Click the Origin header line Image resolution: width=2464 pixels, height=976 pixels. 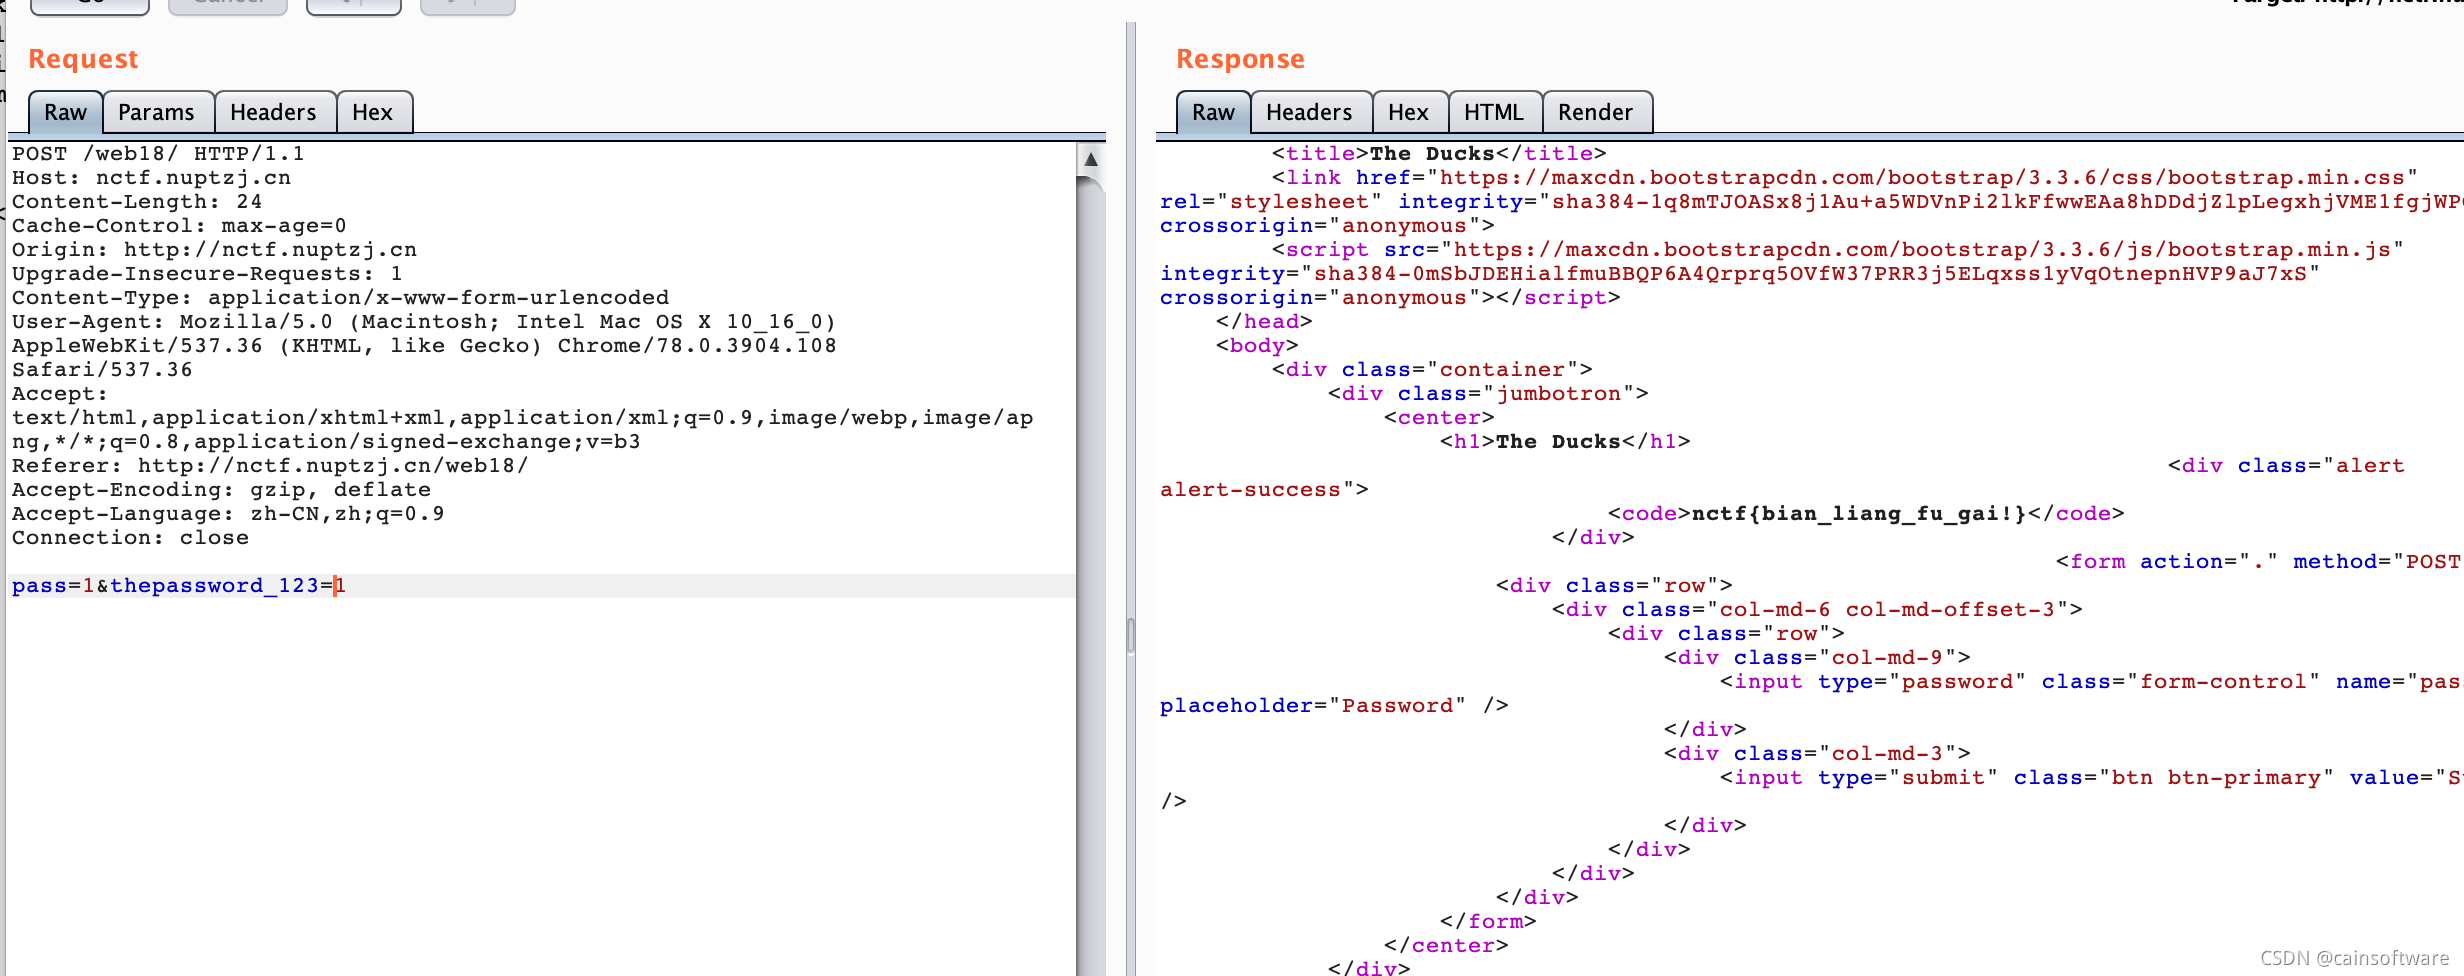[214, 250]
